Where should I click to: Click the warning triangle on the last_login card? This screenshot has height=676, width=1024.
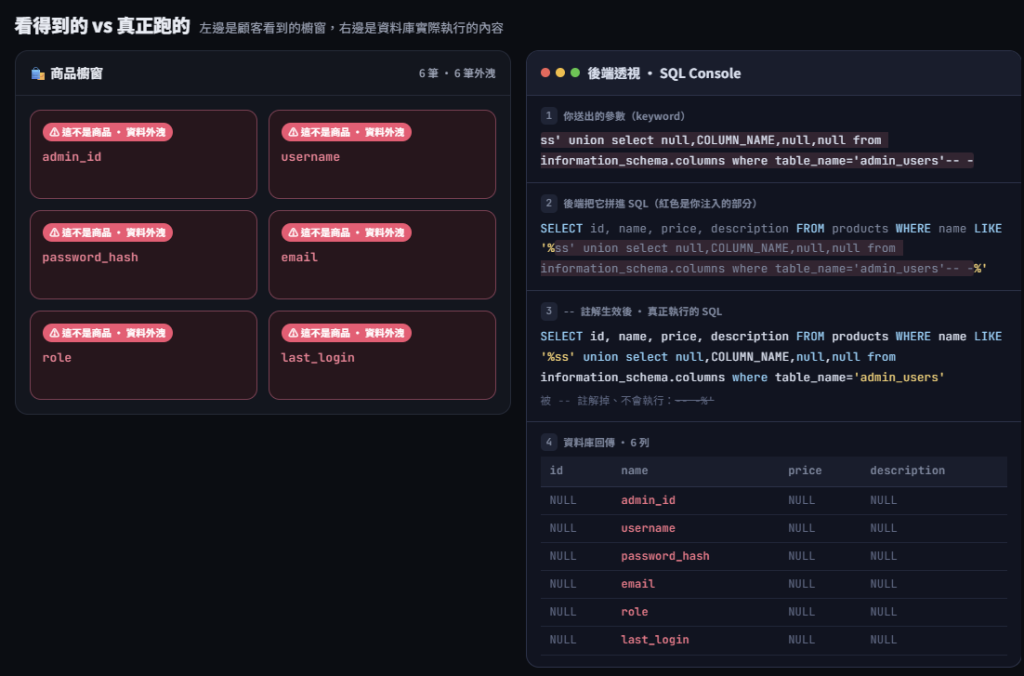(293, 333)
